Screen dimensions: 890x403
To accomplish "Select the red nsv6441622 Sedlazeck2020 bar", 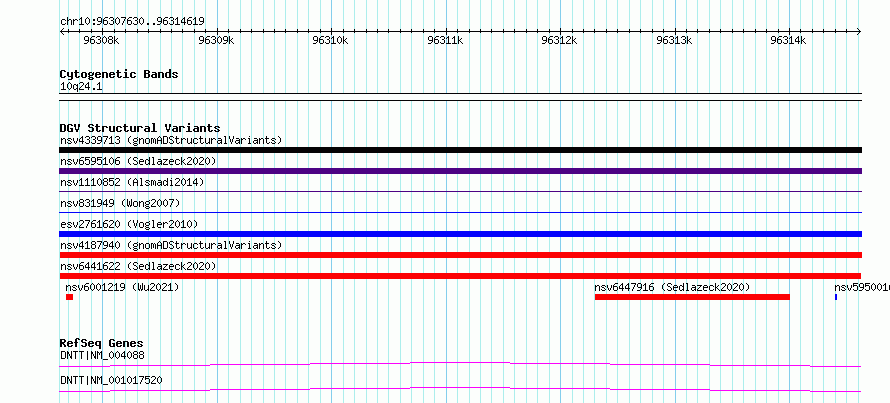I will [x=460, y=276].
